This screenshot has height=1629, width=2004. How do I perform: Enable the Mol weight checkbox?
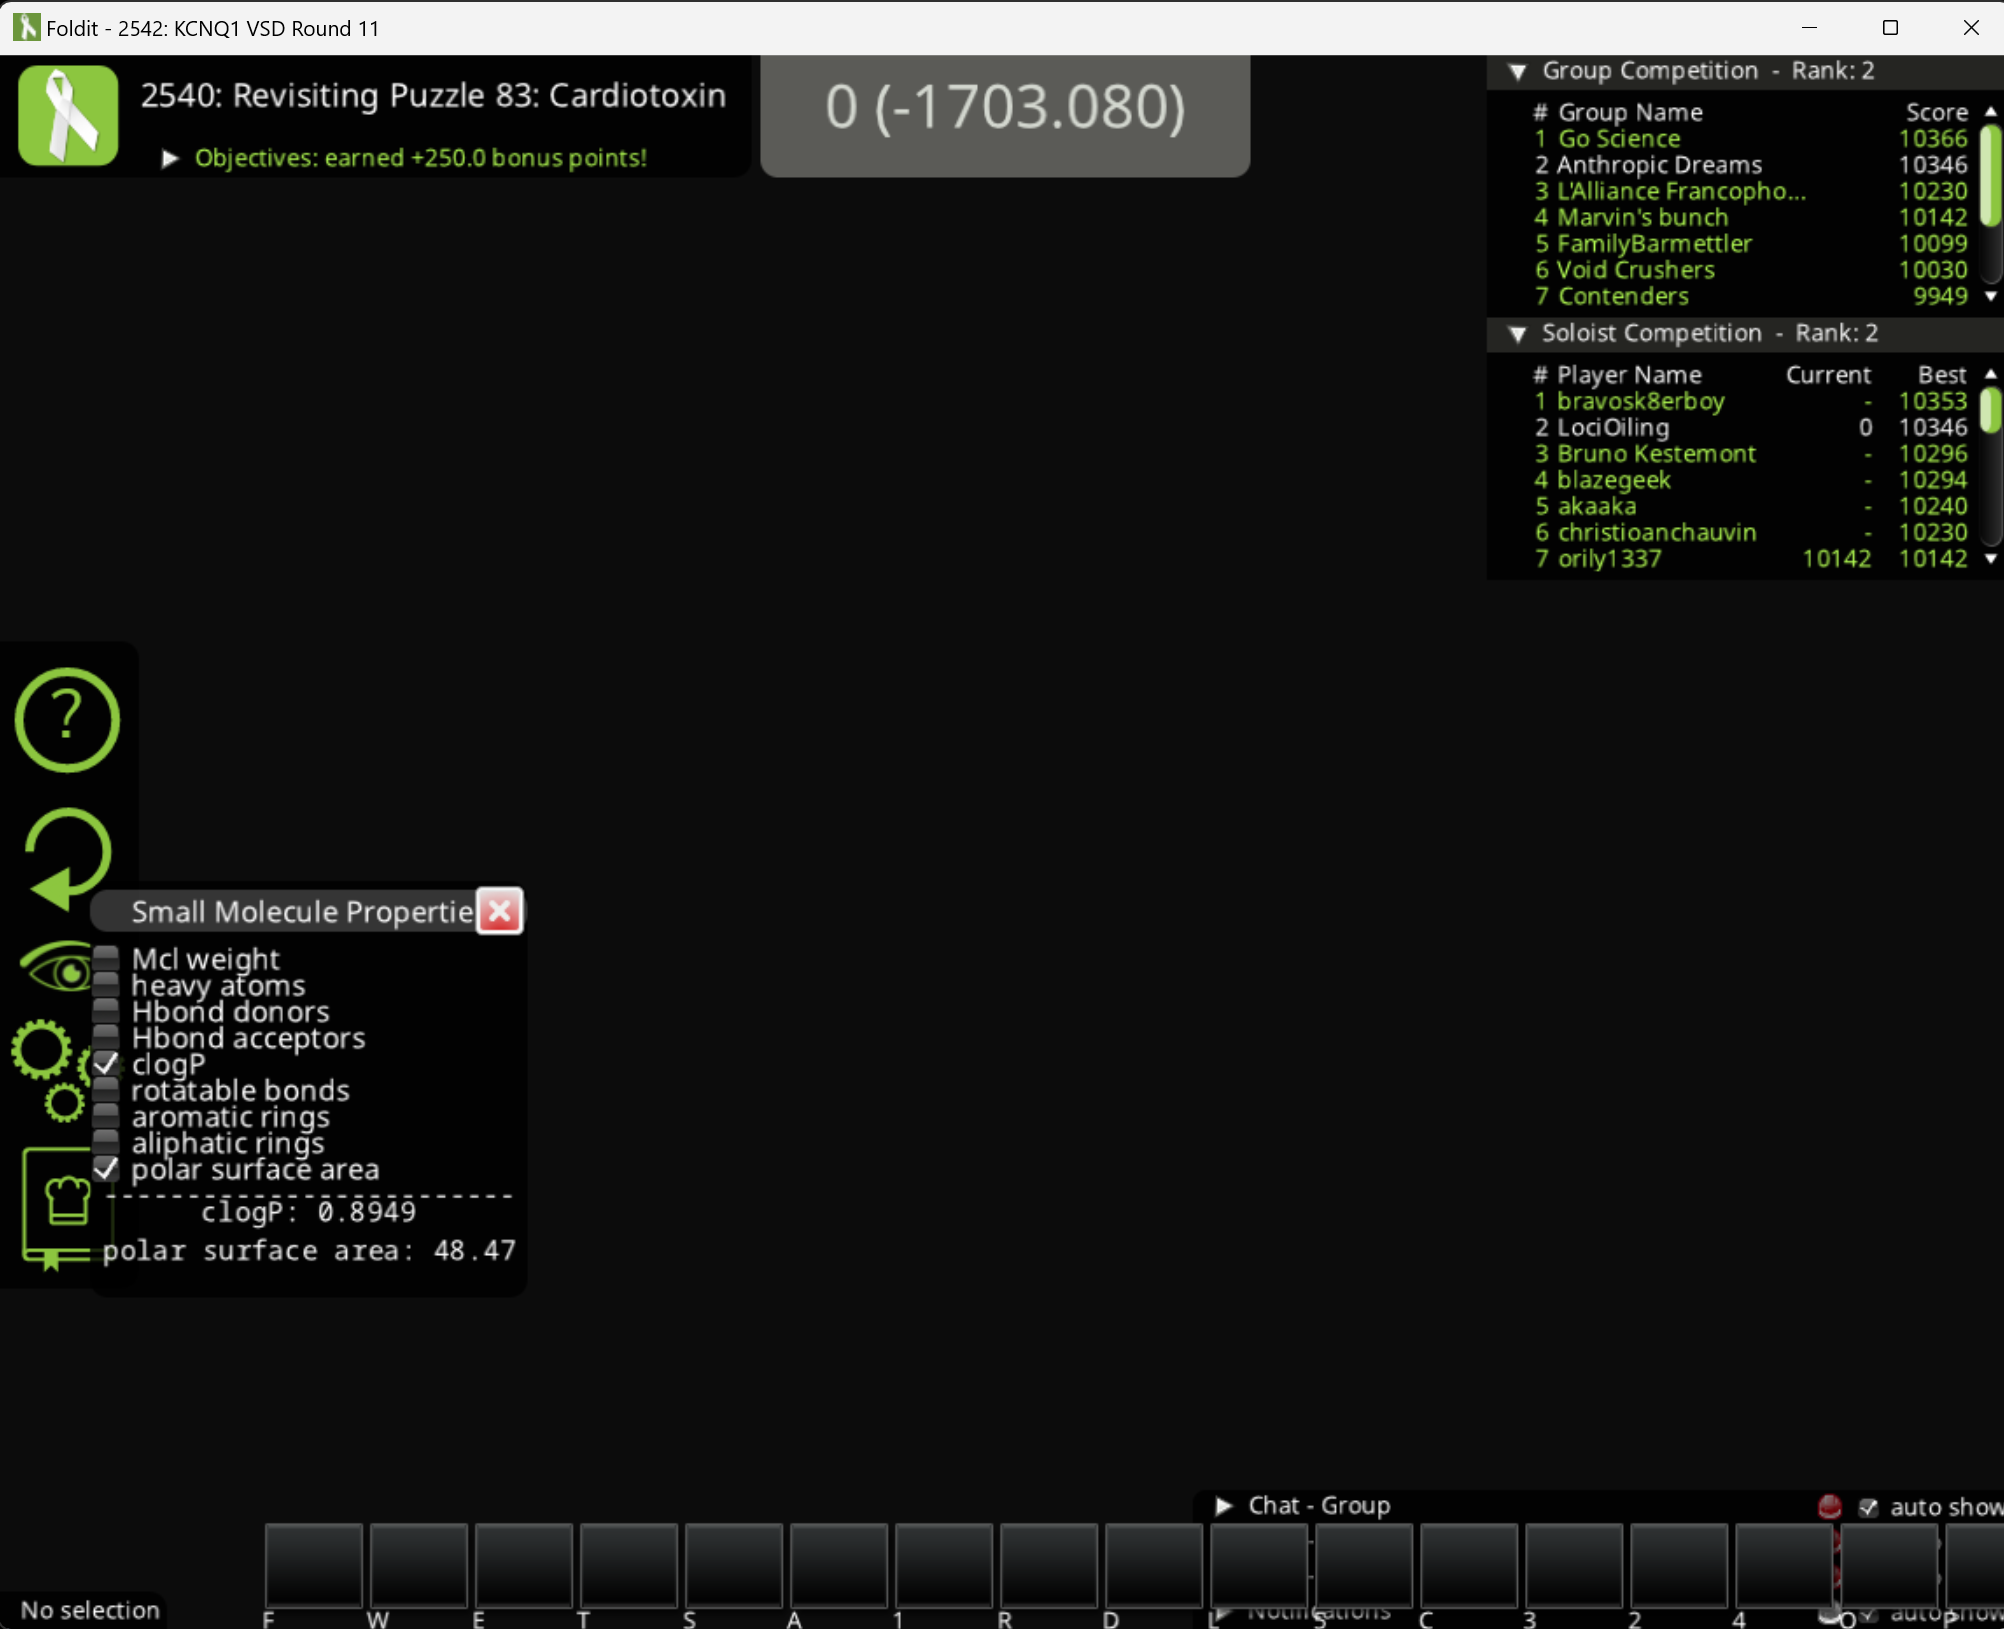pyautogui.click(x=106, y=958)
